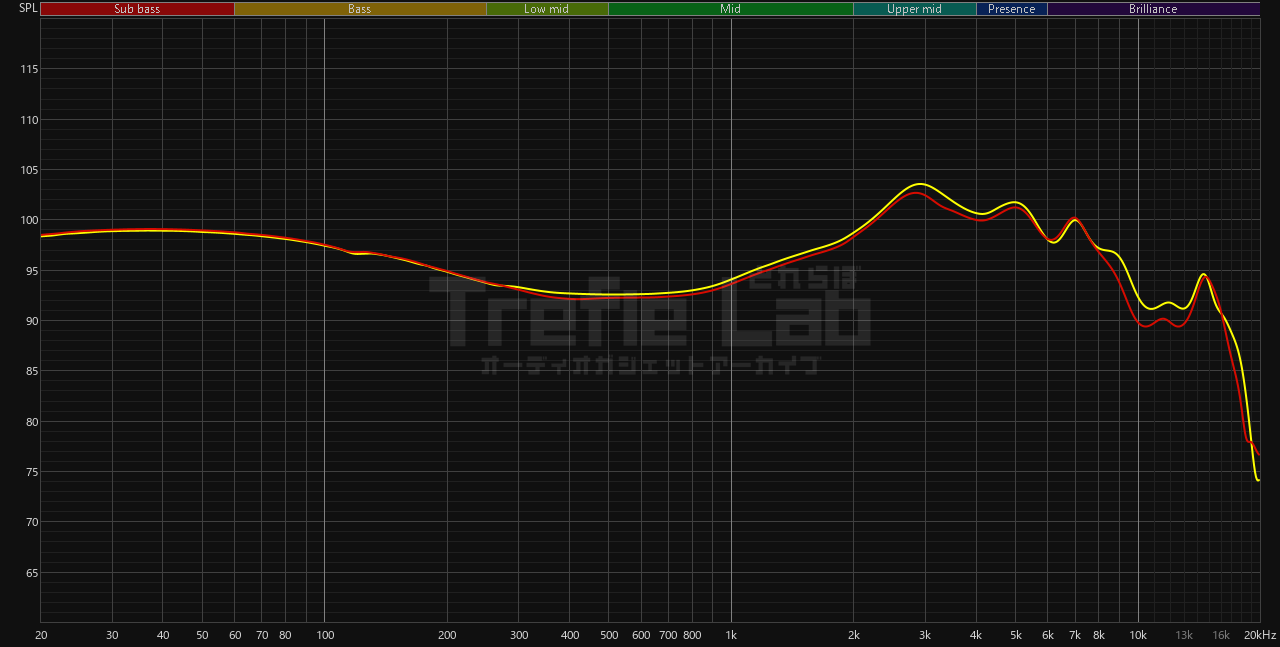Select the "10k" frequency axis label

[x=1138, y=635]
